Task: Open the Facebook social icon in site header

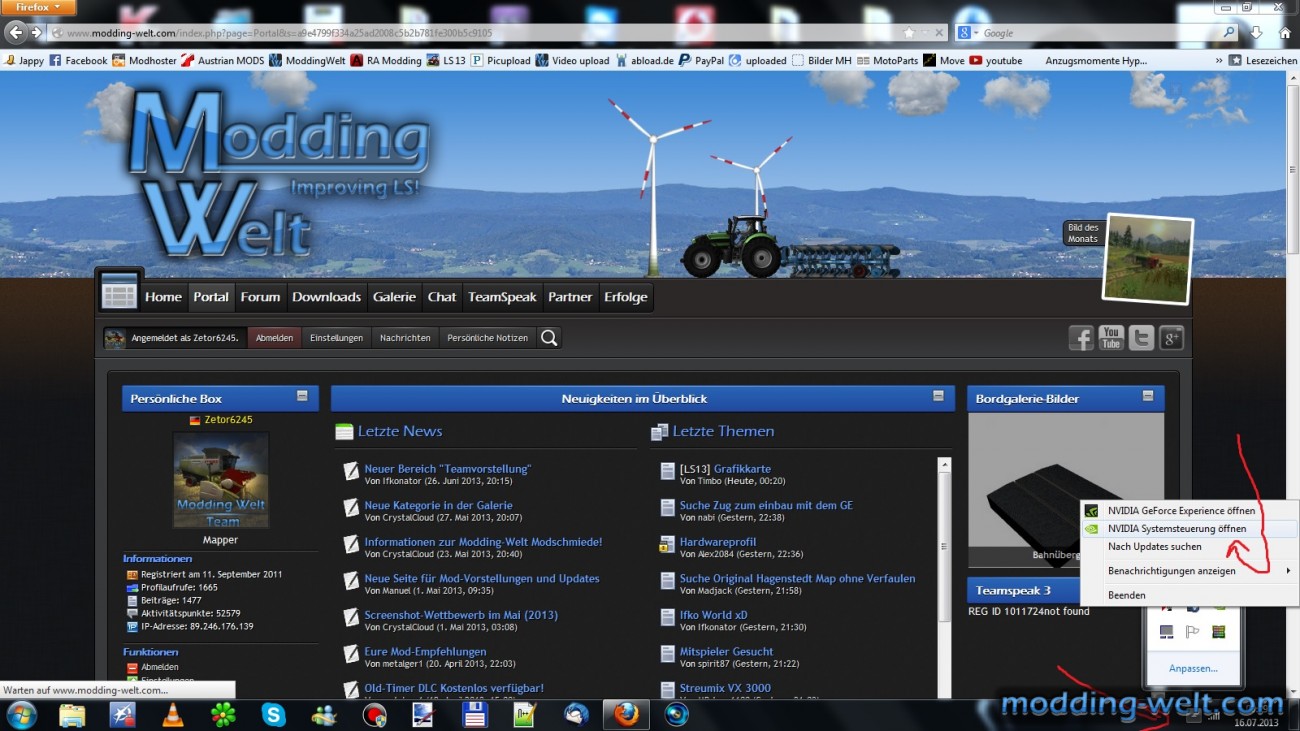Action: (x=1081, y=338)
